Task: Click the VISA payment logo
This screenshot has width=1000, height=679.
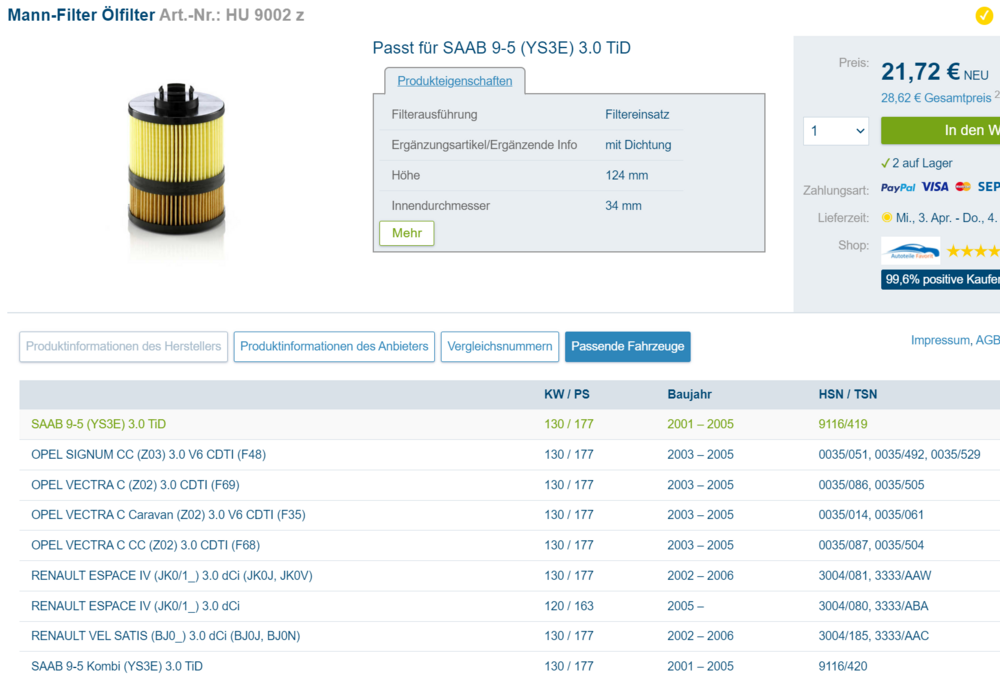Action: point(935,186)
